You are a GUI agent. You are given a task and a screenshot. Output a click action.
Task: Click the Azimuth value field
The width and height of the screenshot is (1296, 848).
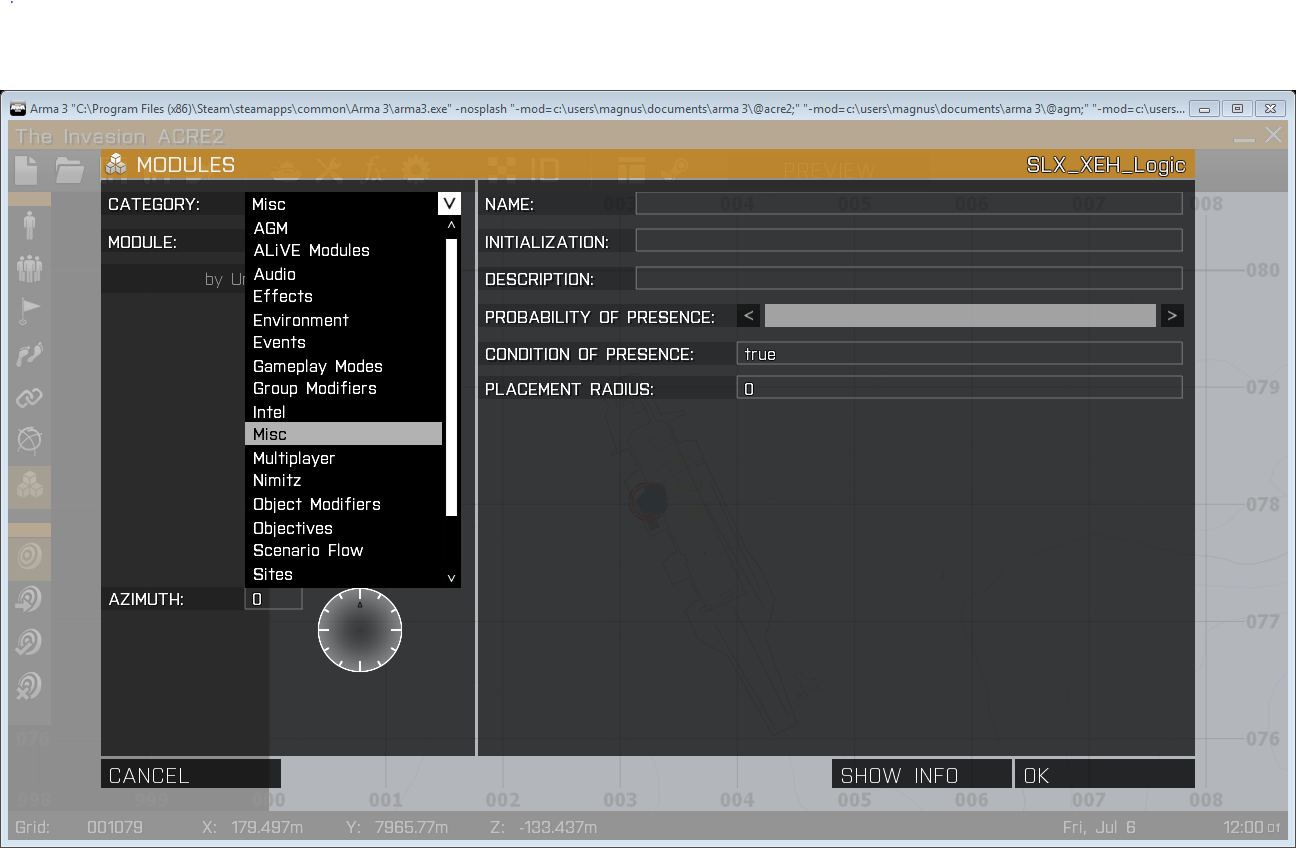[x=273, y=599]
